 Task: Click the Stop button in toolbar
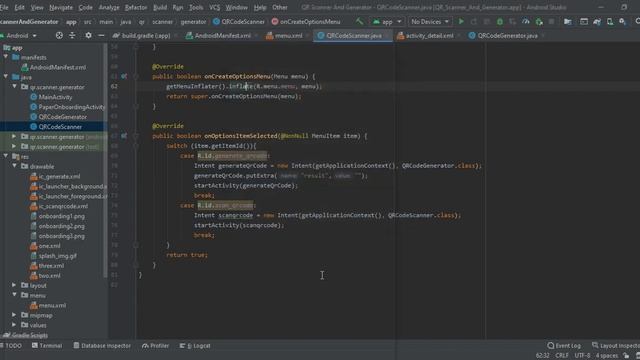[551, 21]
